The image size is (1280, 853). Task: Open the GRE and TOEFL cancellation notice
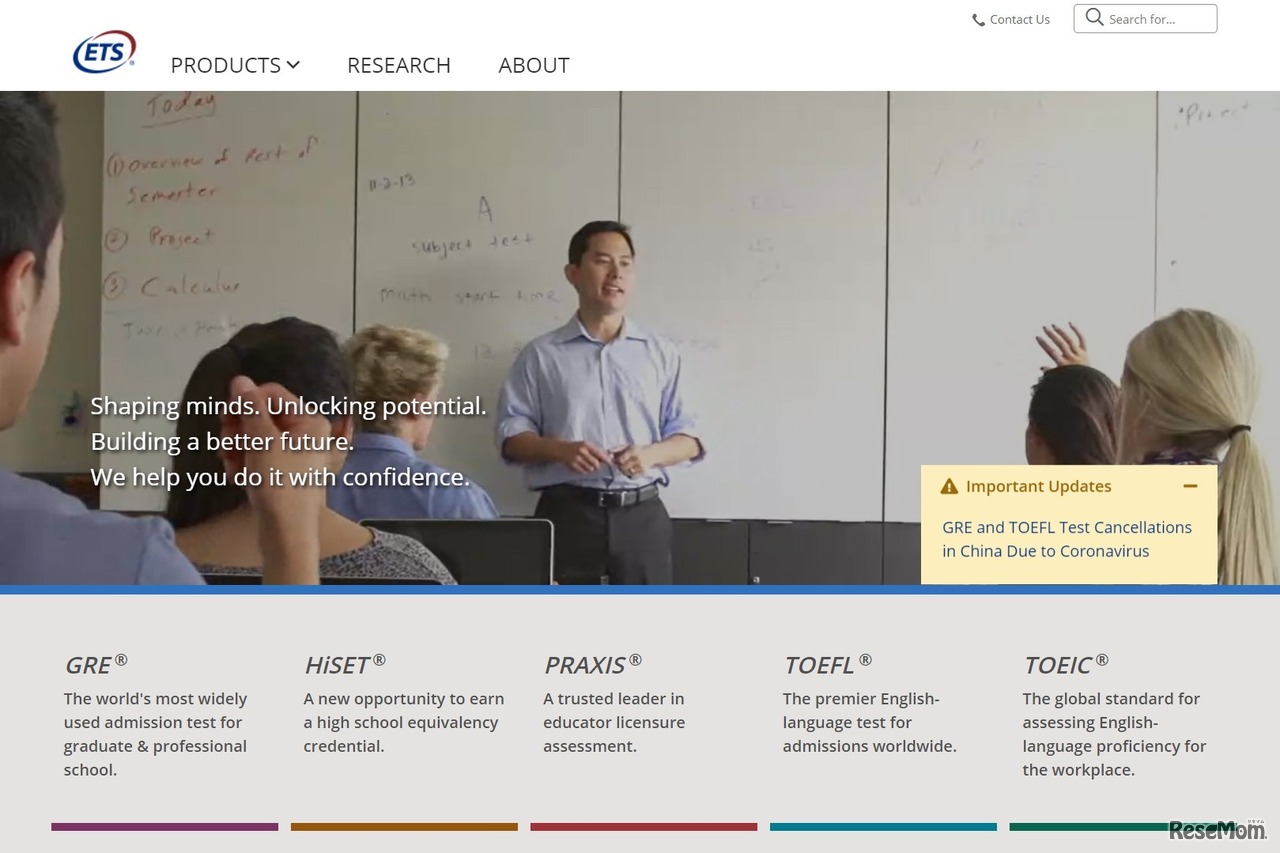tap(1066, 539)
